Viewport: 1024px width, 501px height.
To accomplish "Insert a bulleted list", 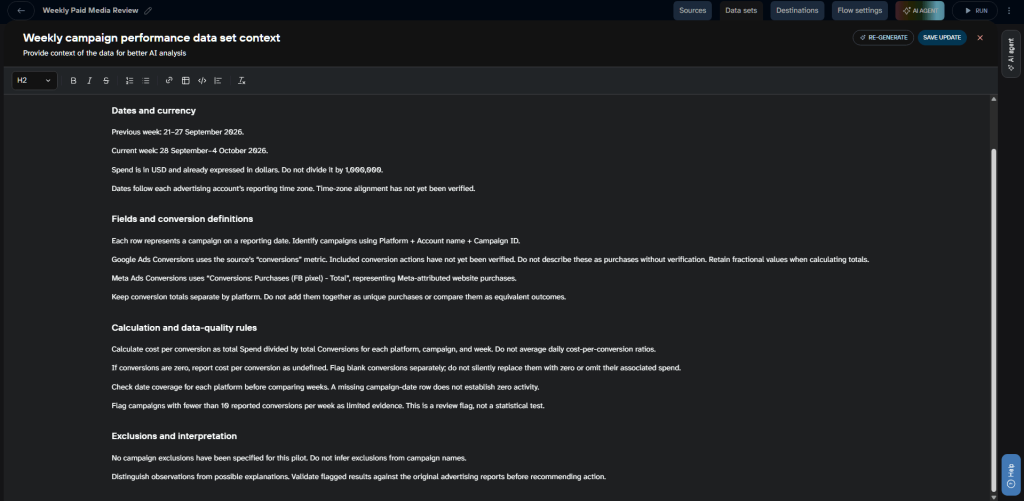I will point(146,80).
